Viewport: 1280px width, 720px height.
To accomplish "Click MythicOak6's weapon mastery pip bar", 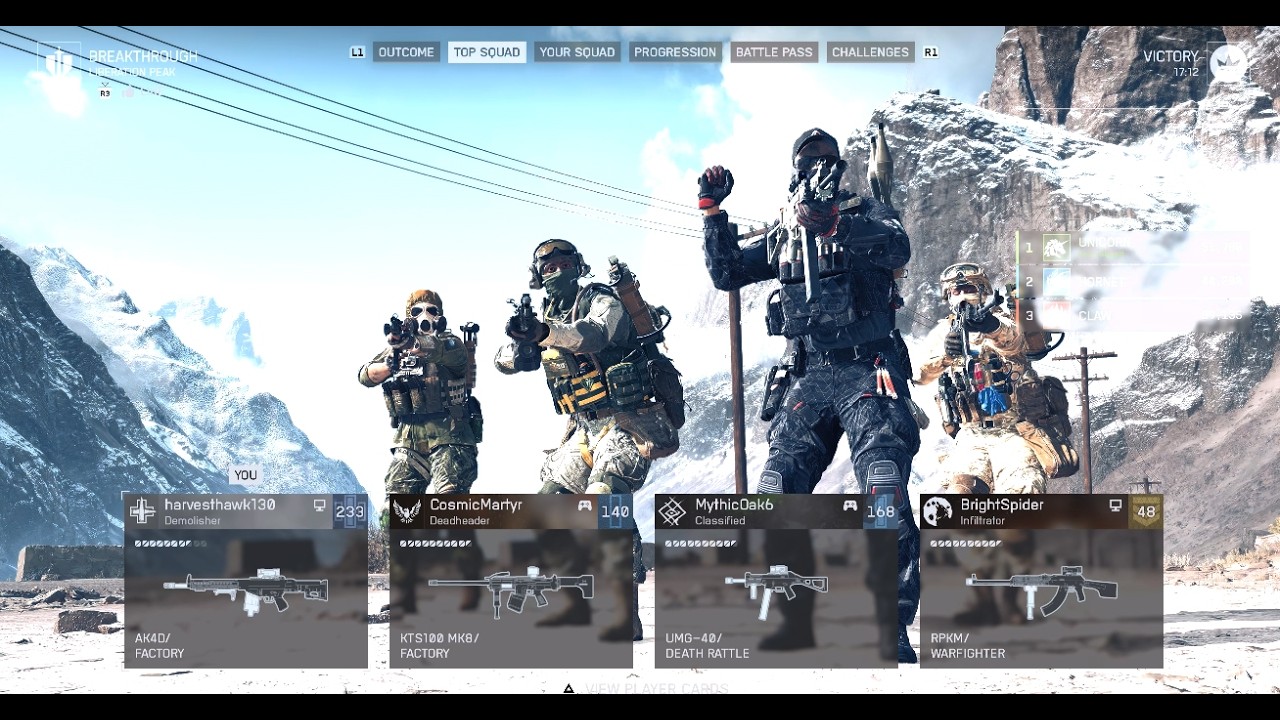I will point(701,543).
